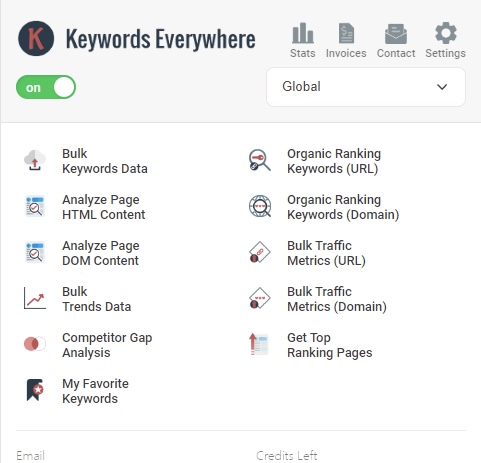Click the Analyze Page HTML Content icon
The width and height of the screenshot is (481, 463).
(35, 206)
